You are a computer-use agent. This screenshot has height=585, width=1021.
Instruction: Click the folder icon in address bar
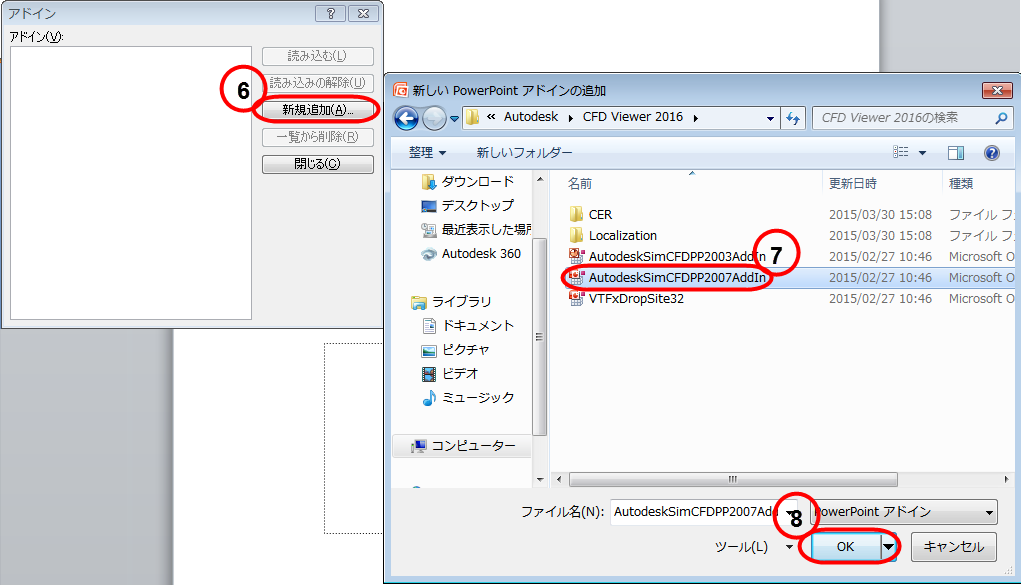coord(473,117)
